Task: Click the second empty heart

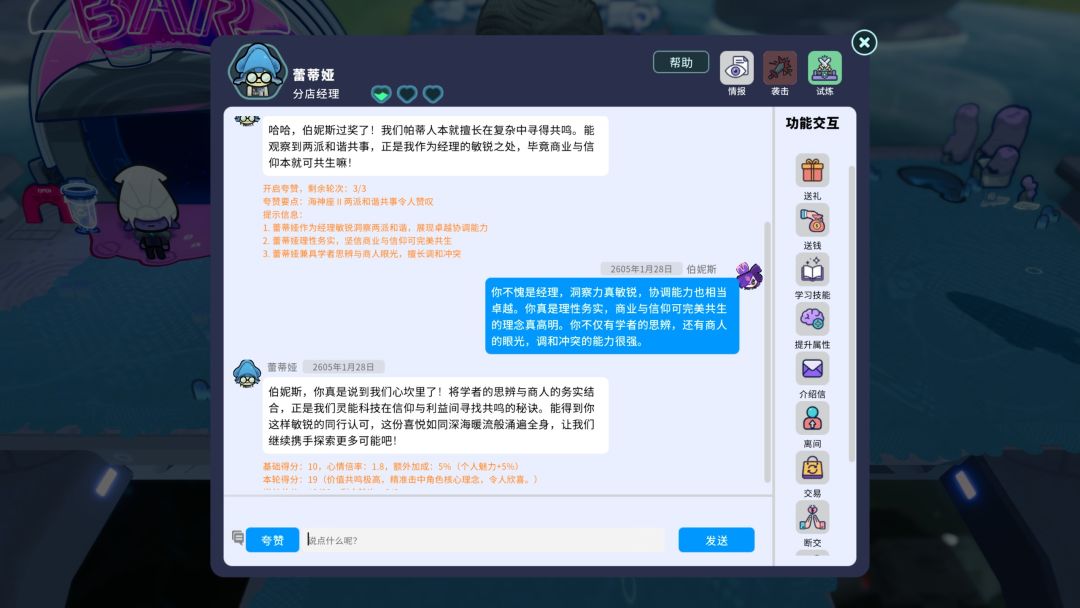Action: click(x=407, y=94)
